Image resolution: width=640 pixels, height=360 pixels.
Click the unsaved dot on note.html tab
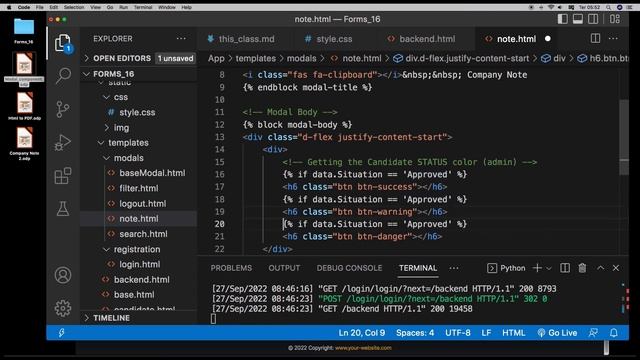pos(548,39)
